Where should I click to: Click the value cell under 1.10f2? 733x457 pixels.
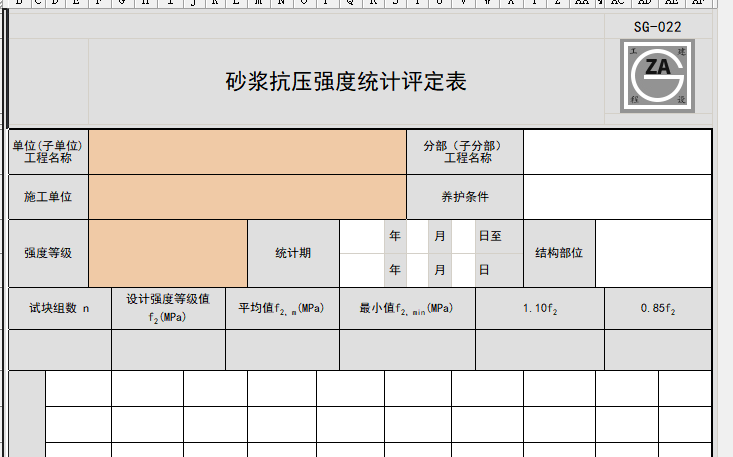[540, 350]
